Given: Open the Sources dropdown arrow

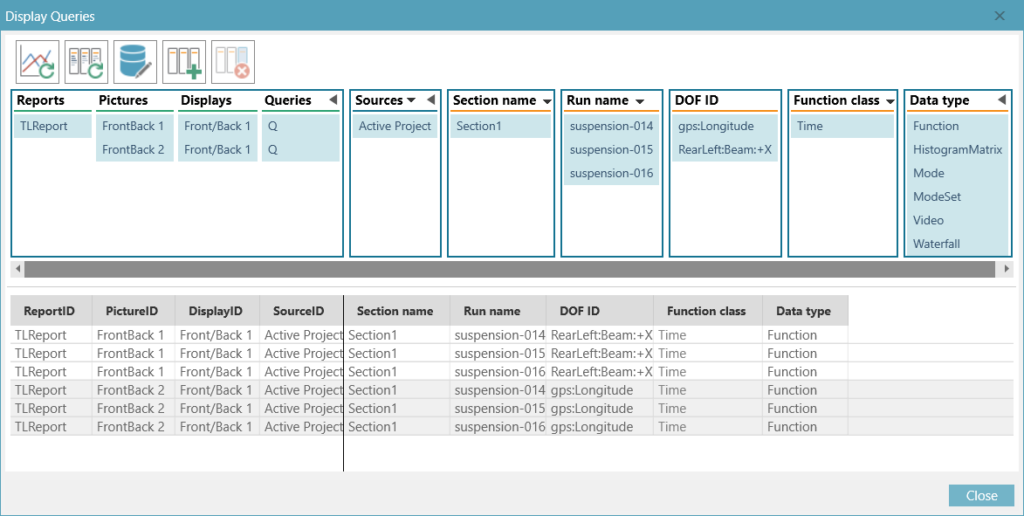Looking at the screenshot, I should (x=411, y=101).
